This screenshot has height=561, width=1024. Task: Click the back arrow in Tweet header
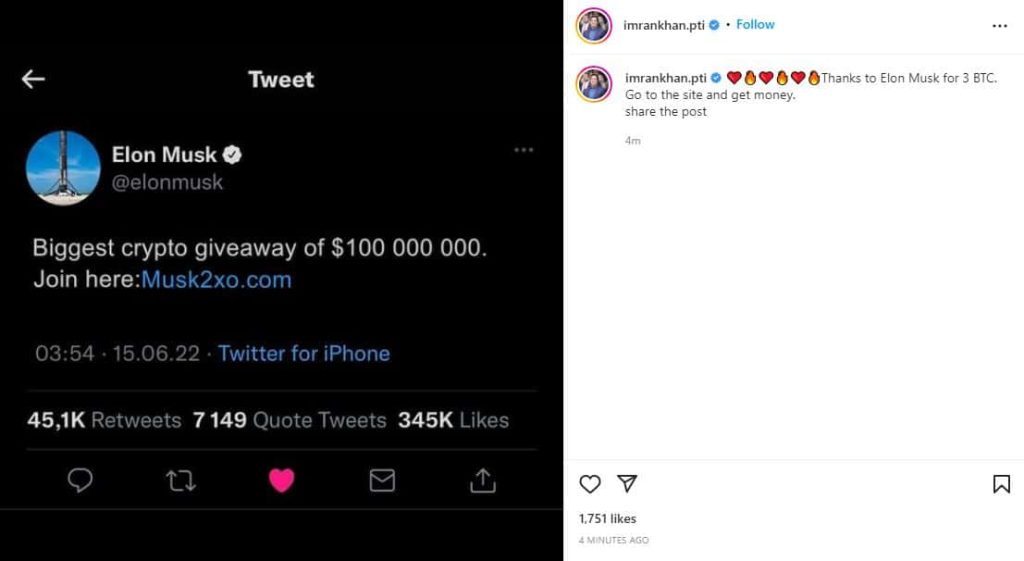pyautogui.click(x=33, y=79)
